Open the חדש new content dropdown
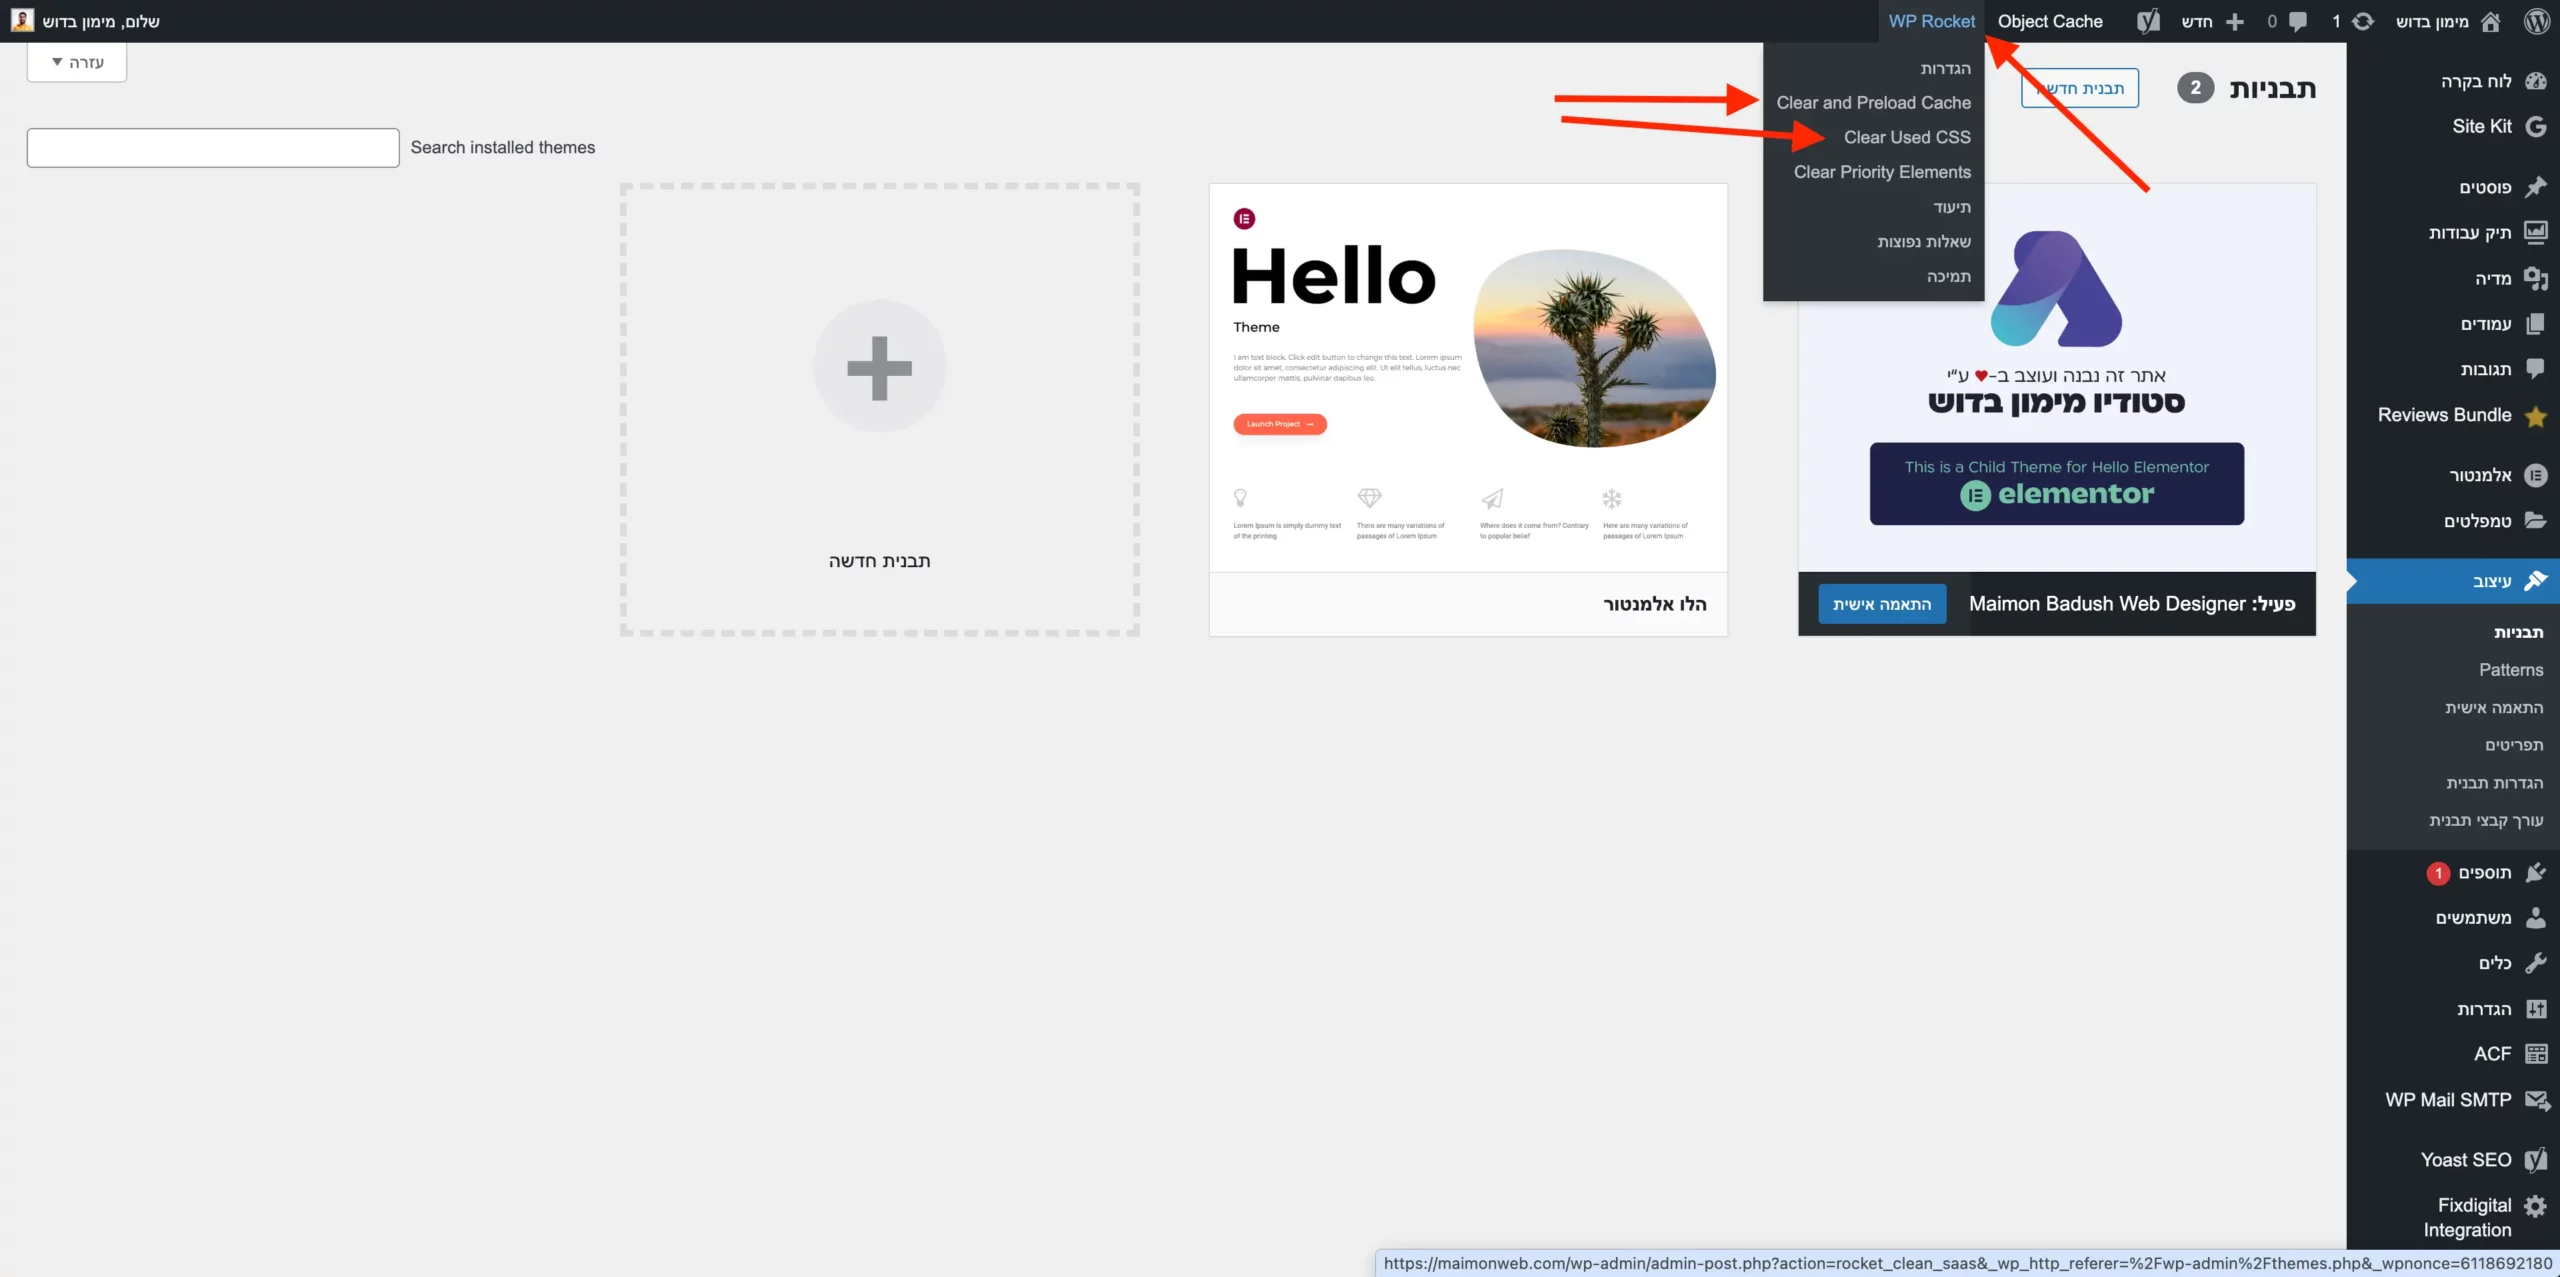2560x1277 pixels. tap(2212, 21)
